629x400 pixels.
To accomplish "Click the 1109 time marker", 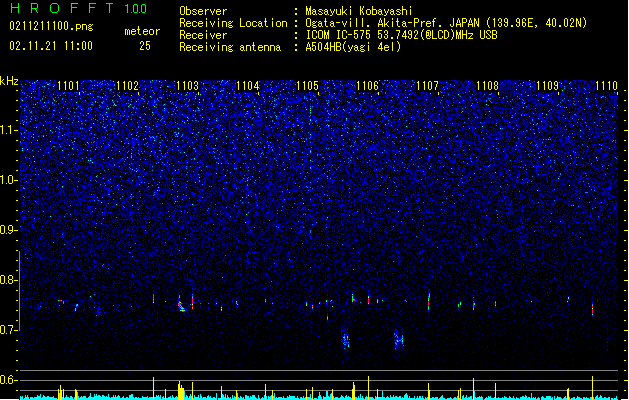I will pos(548,85).
